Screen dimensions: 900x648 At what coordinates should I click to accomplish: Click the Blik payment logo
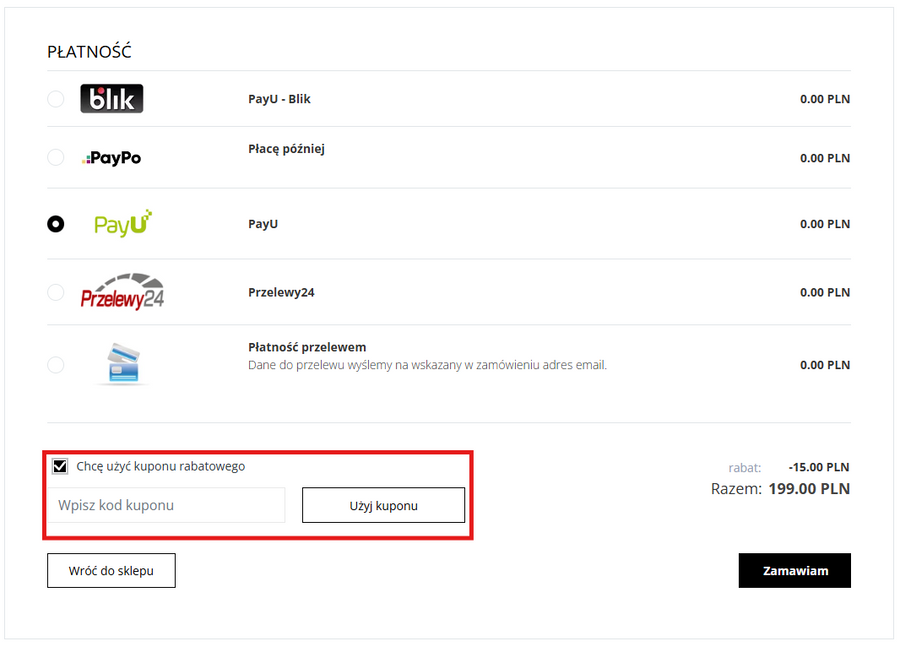(x=112, y=99)
